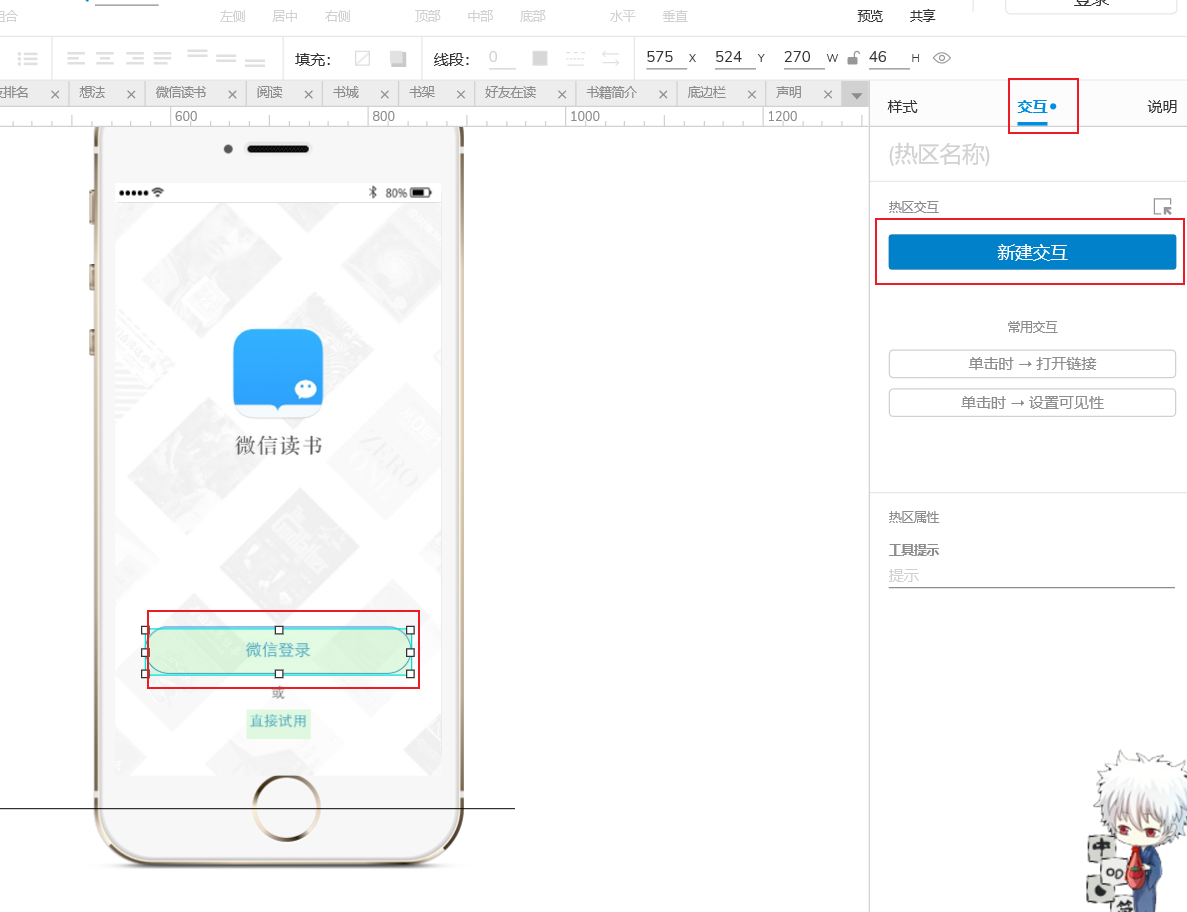Switch to the 书架 page tab
This screenshot has height=912, width=1187.
(x=422, y=92)
